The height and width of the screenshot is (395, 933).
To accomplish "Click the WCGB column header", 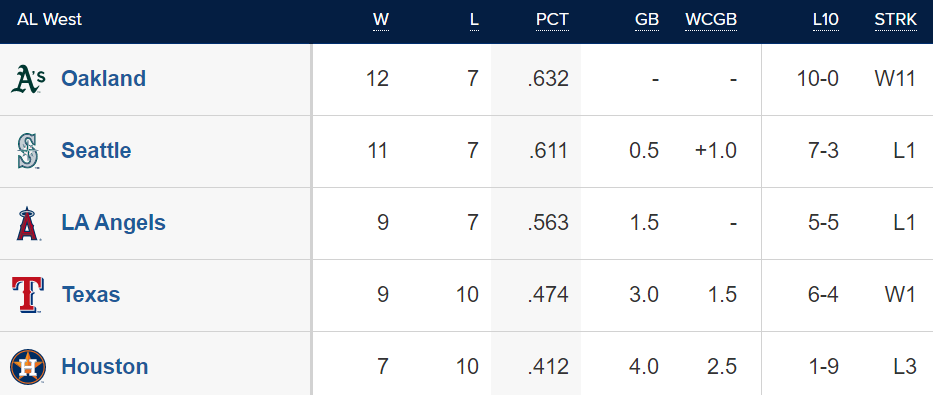I will click(x=711, y=20).
